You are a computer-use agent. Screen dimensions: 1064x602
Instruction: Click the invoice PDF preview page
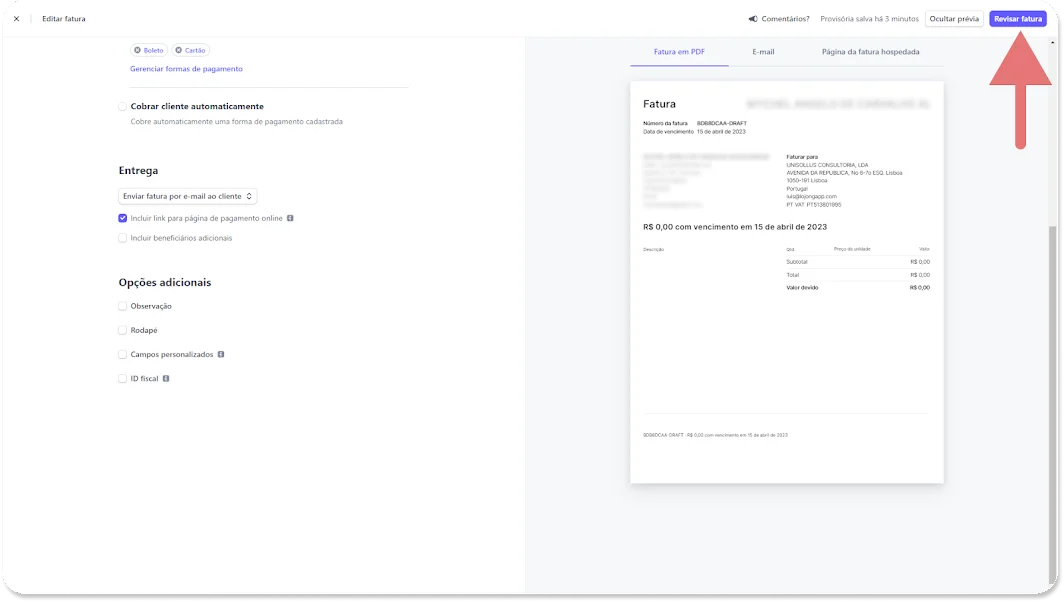click(x=786, y=282)
